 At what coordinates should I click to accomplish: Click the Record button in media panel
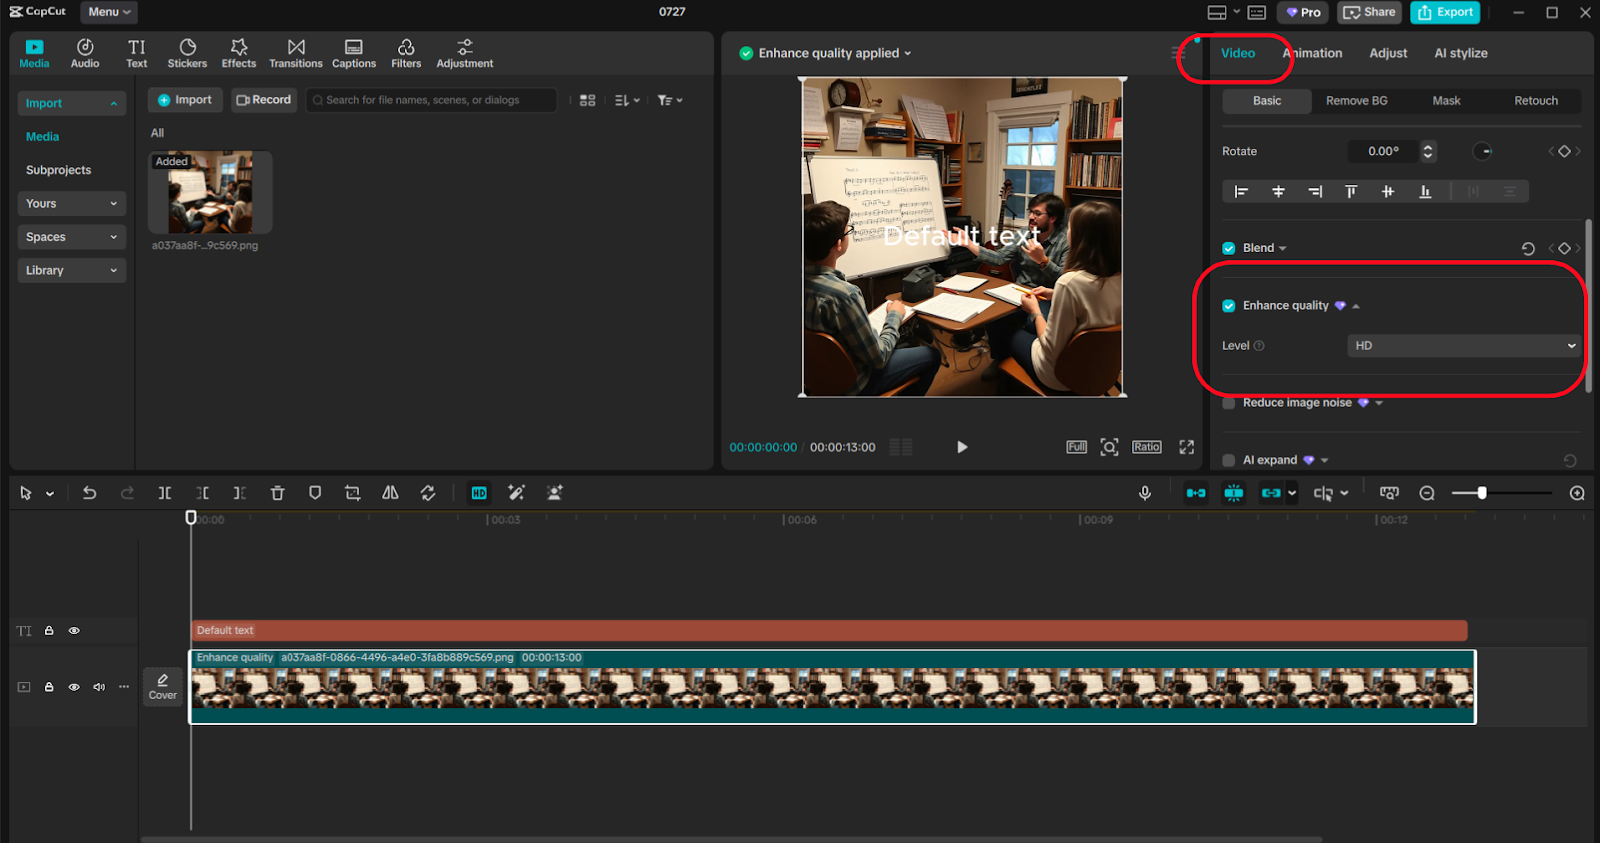coord(264,100)
